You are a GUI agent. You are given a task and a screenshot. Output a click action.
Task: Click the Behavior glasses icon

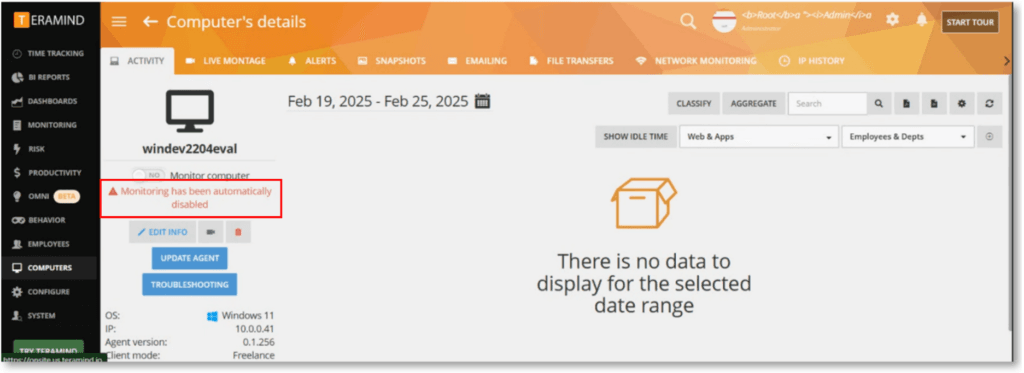(x=18, y=220)
